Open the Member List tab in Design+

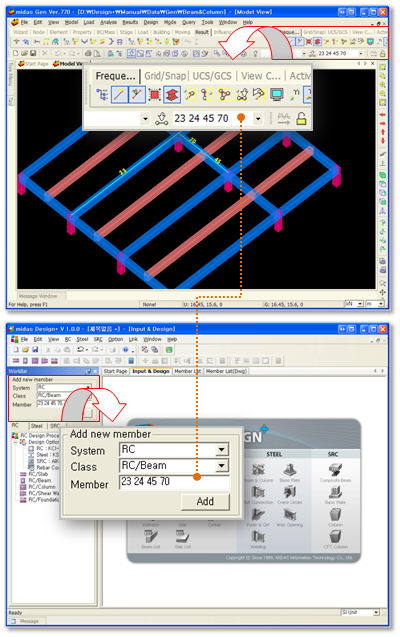coord(187,371)
